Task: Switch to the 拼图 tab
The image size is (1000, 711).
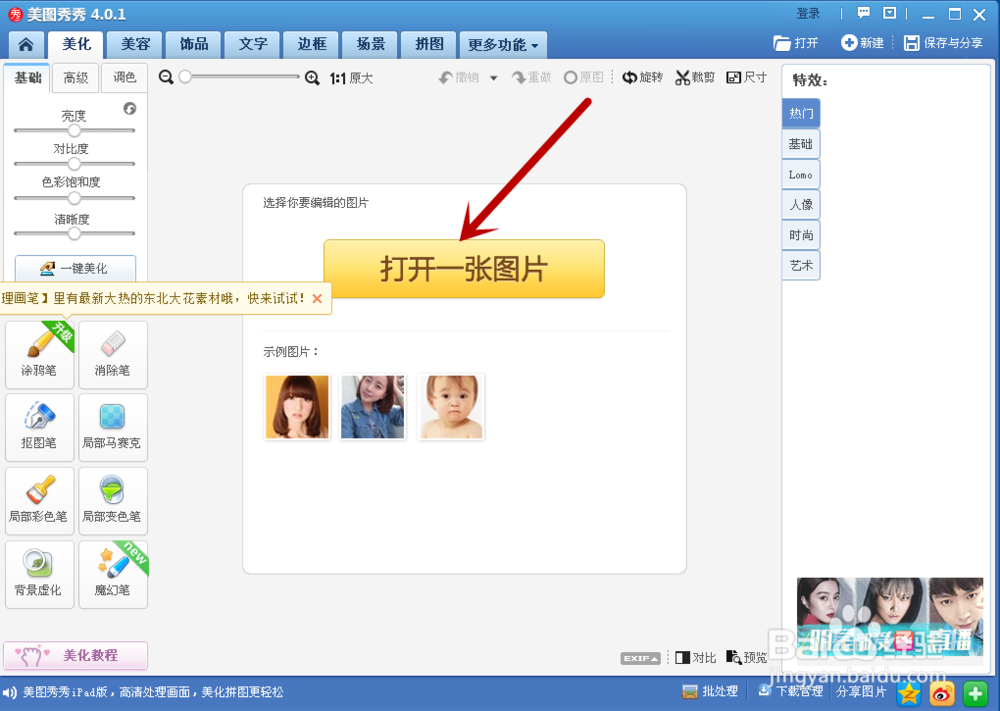Action: 429,44
